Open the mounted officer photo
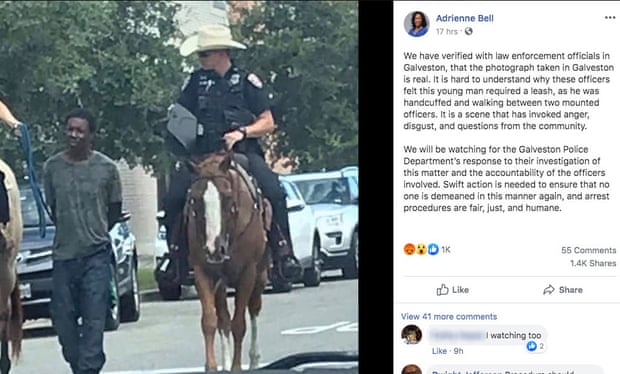This screenshot has width=620, height=374. click(x=179, y=187)
